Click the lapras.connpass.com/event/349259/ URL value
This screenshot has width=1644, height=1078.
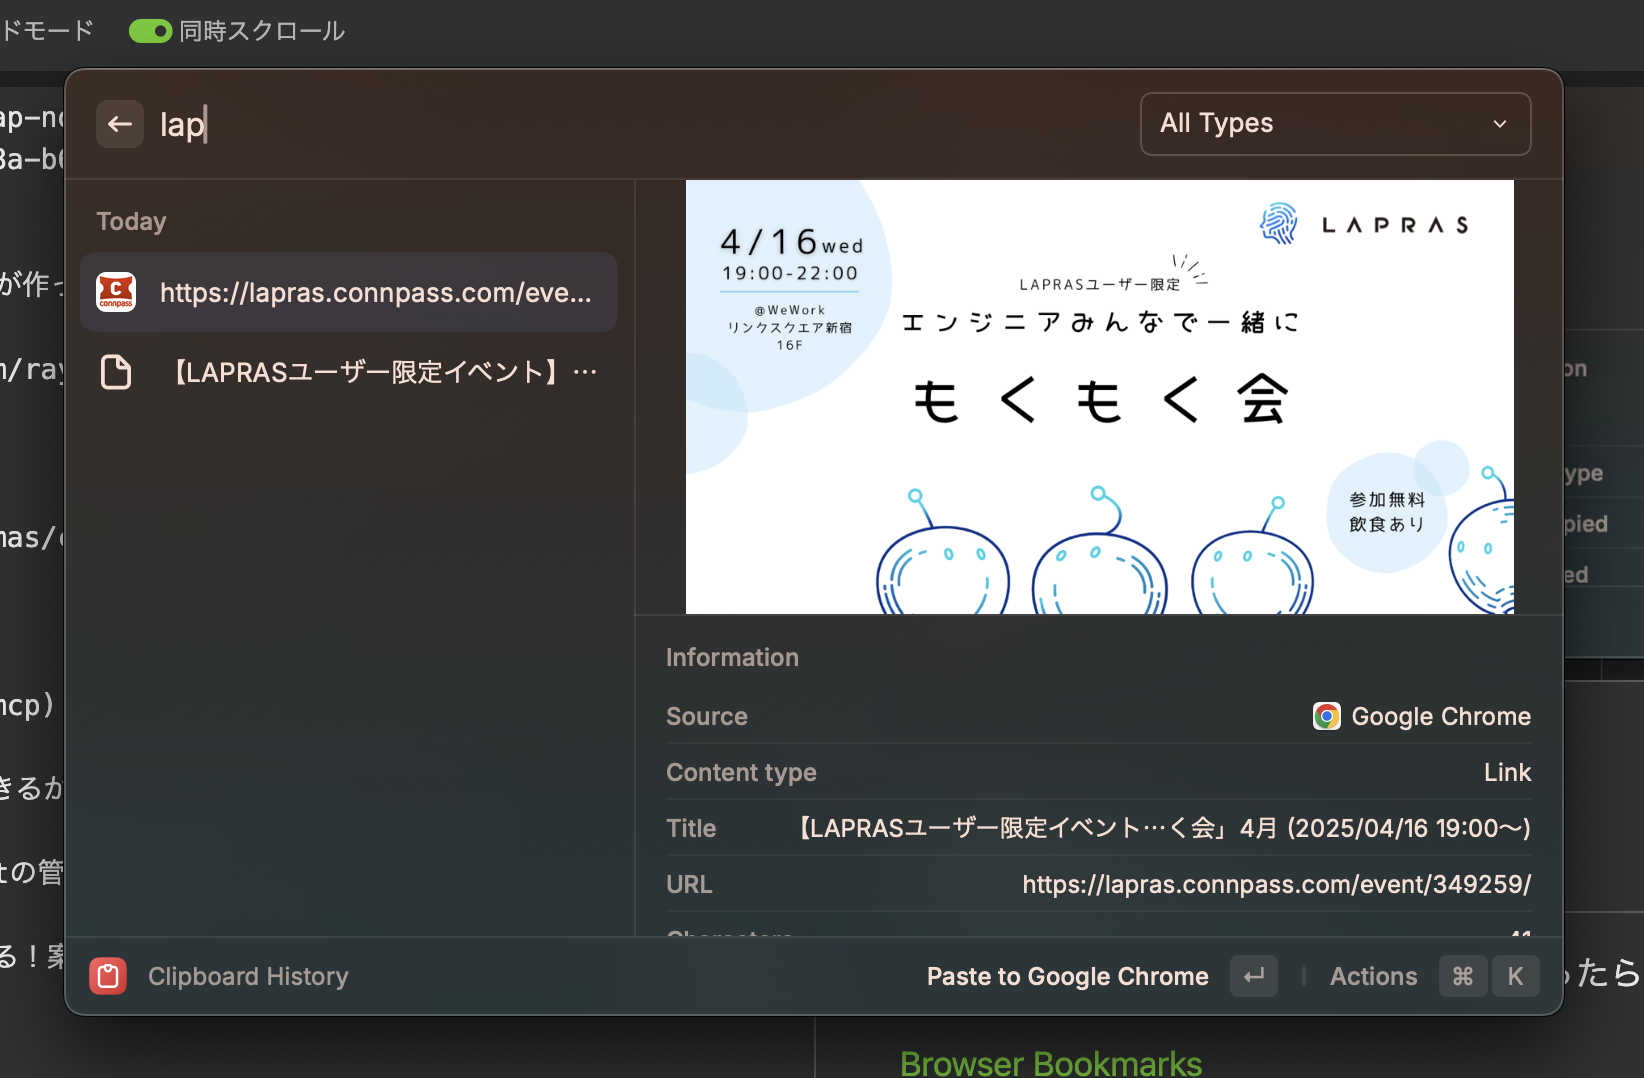(1276, 884)
